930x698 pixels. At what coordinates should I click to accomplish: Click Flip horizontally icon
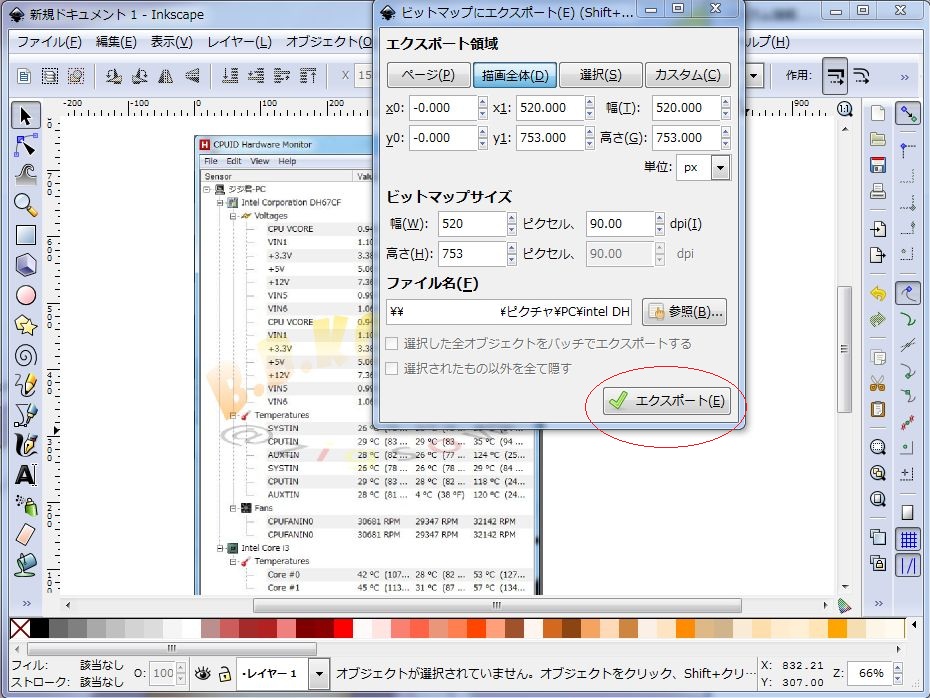click(165, 76)
